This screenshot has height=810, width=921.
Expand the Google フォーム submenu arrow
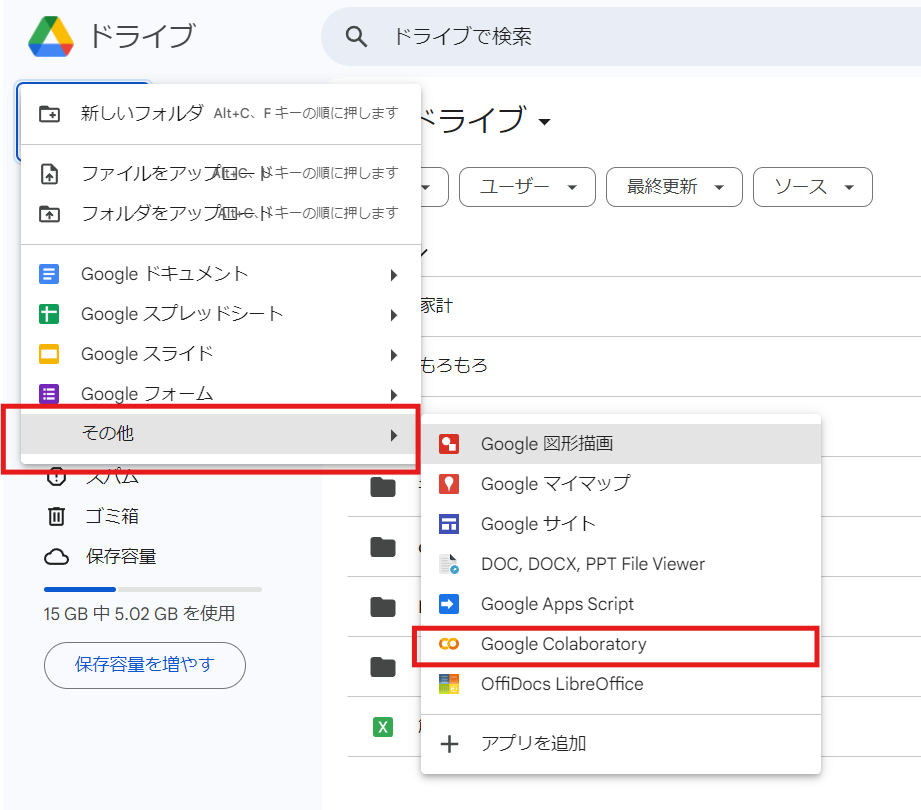[394, 395]
